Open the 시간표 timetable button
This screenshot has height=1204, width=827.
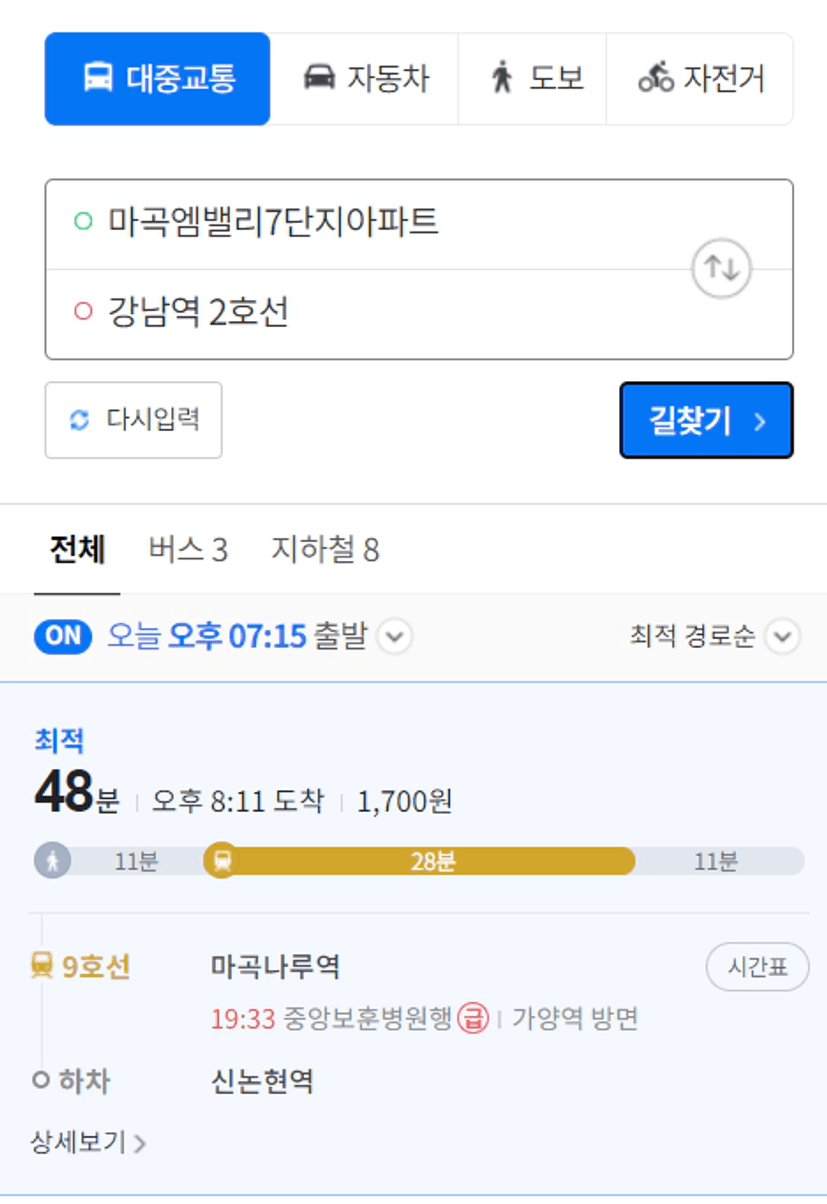[x=757, y=967]
